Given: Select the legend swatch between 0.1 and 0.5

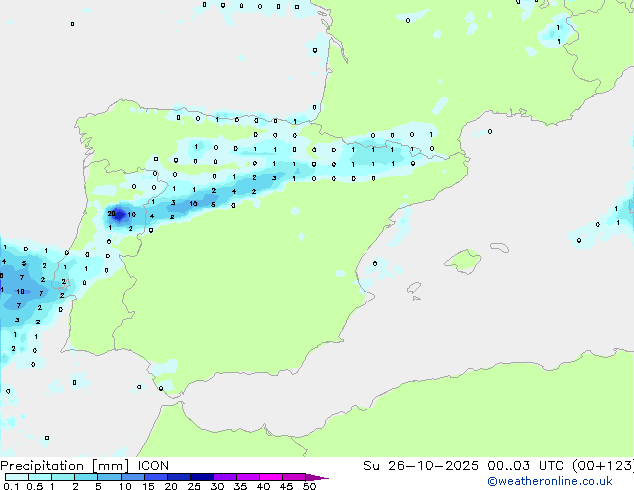Looking at the screenshot, I should tap(17, 477).
